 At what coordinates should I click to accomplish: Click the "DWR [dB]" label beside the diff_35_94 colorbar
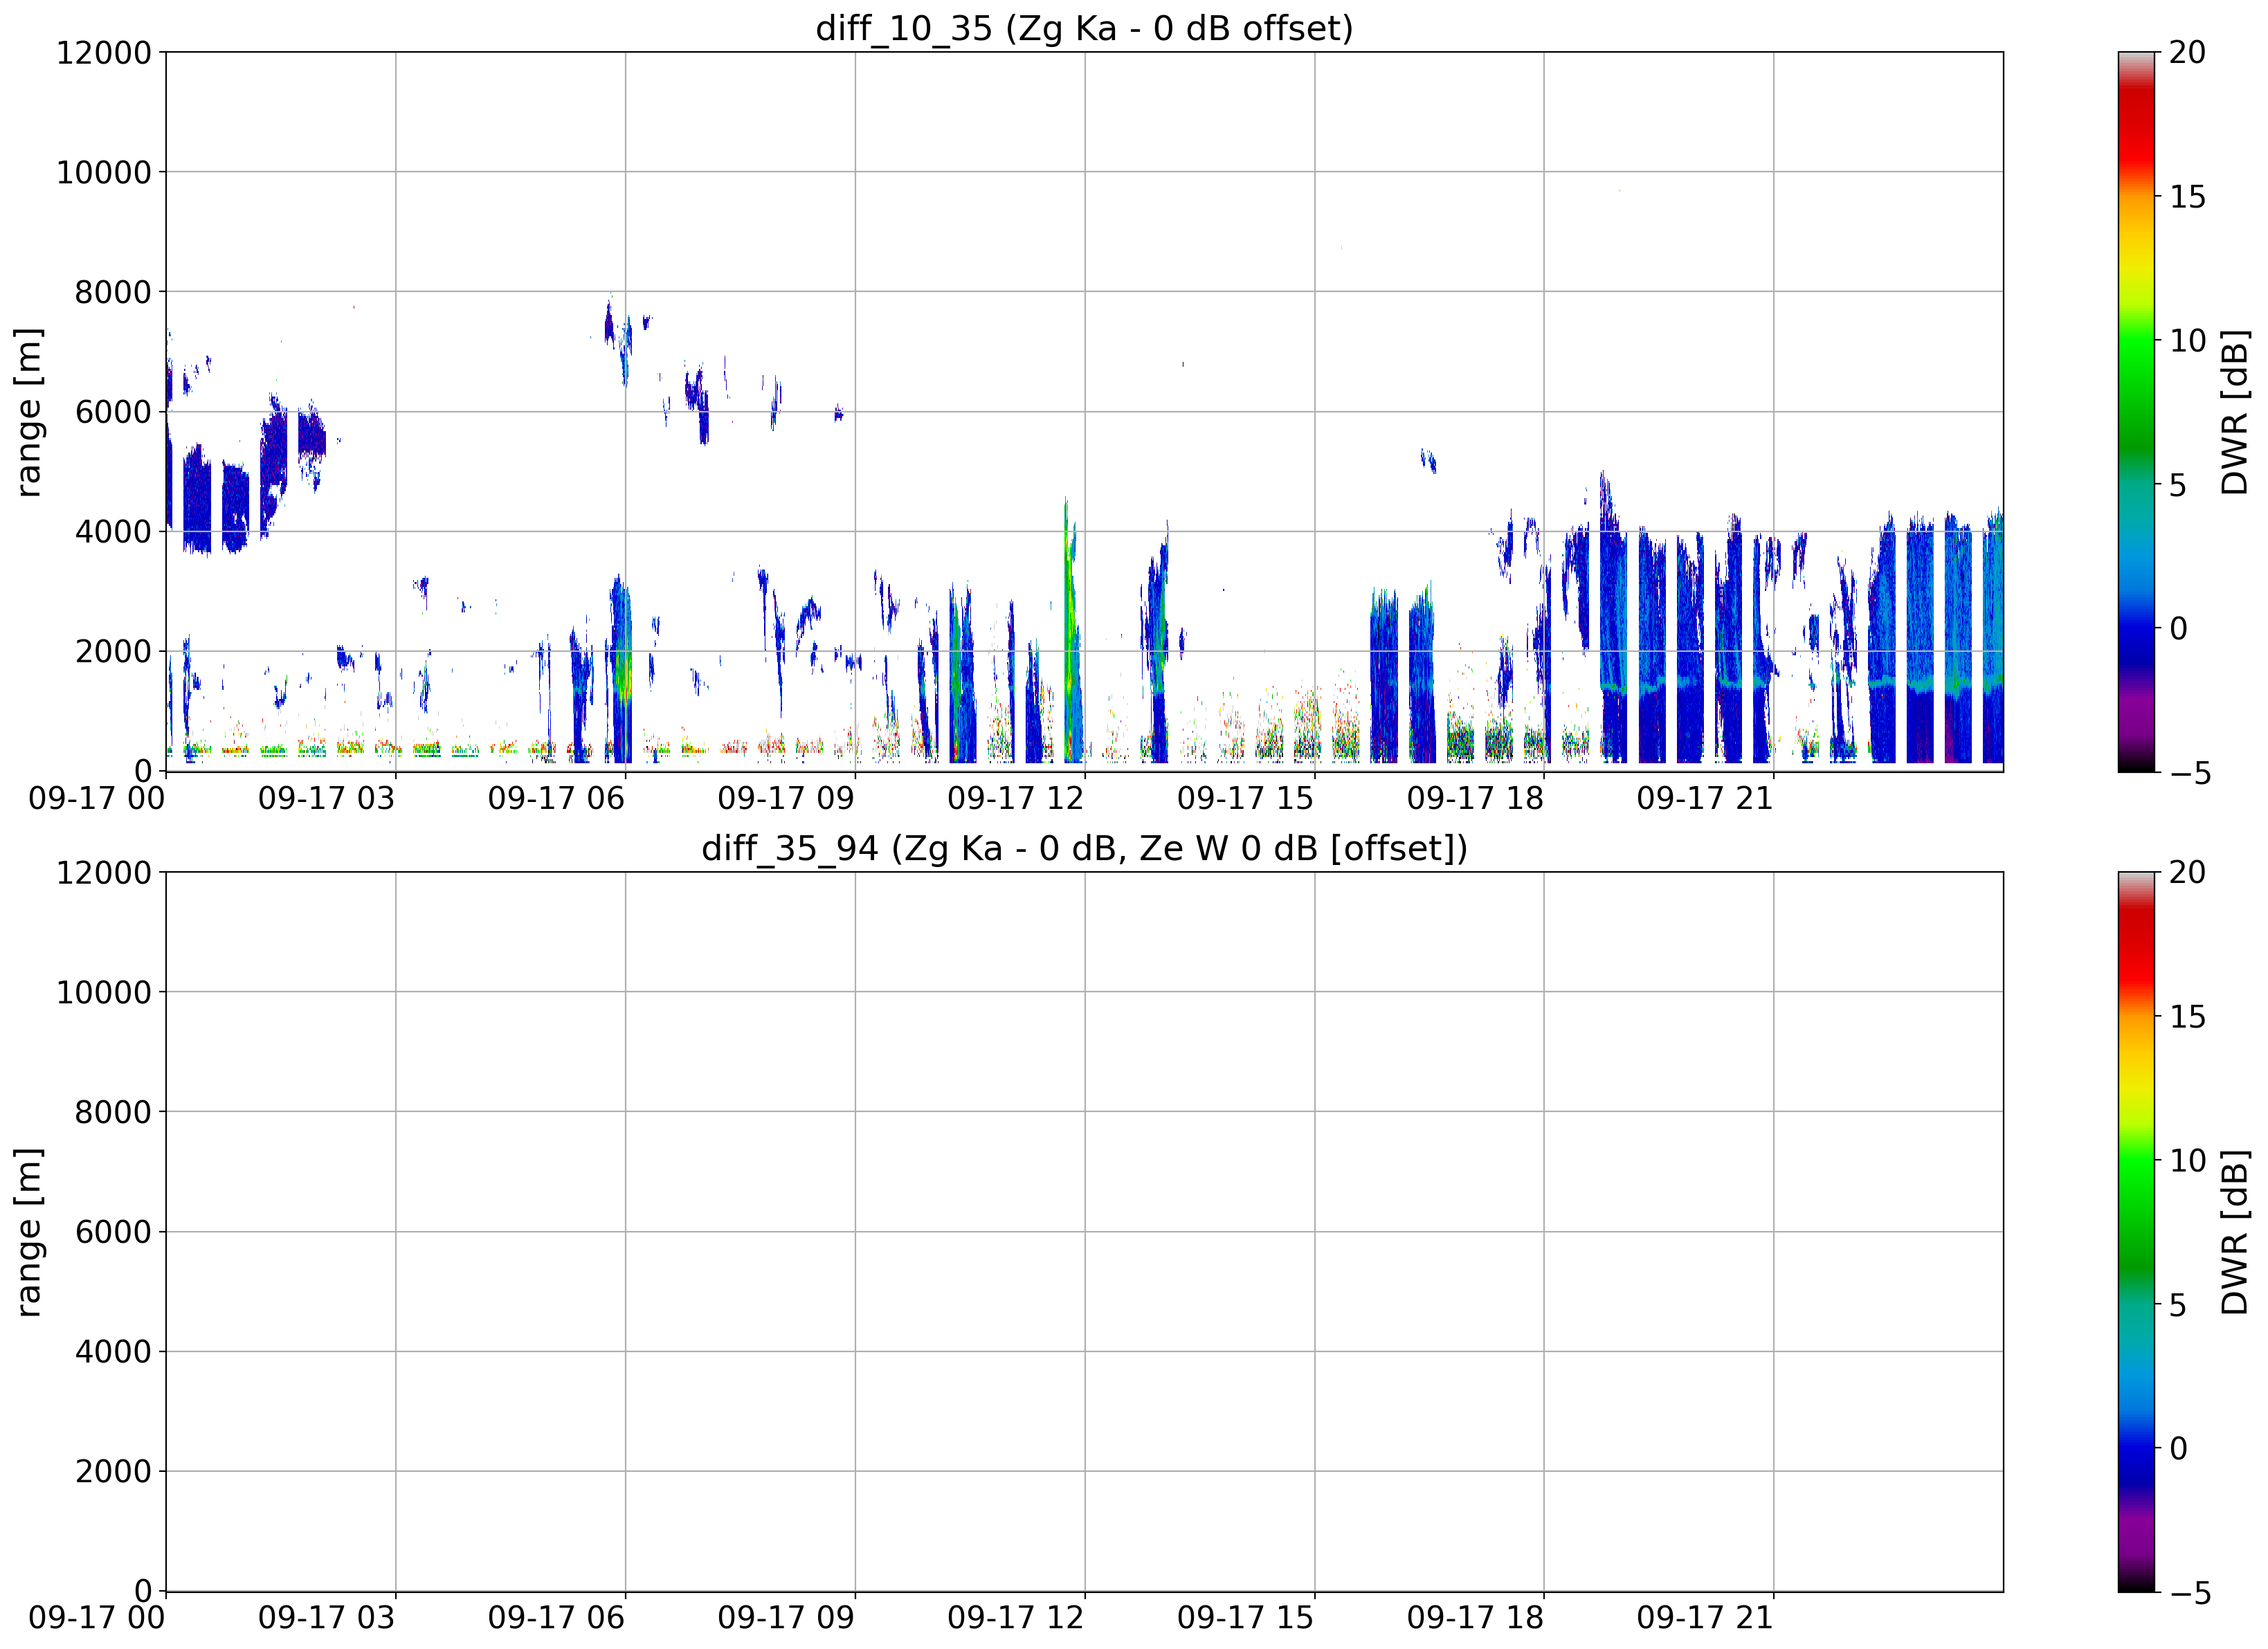pos(2234,1232)
